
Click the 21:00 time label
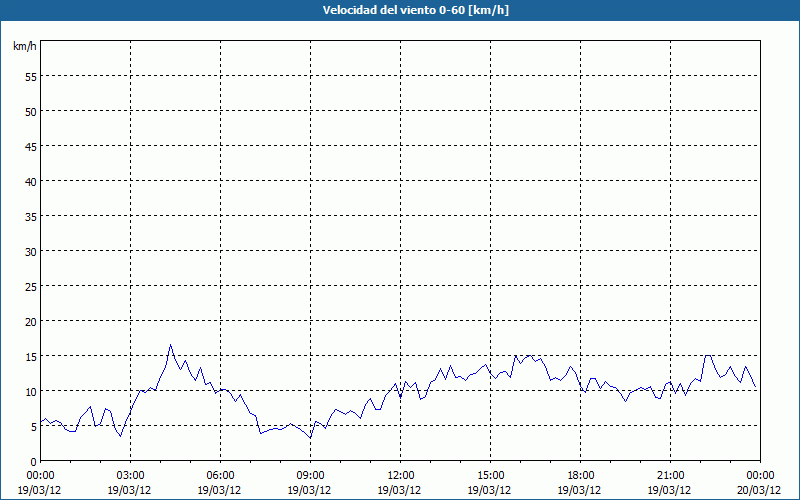[x=670, y=476]
